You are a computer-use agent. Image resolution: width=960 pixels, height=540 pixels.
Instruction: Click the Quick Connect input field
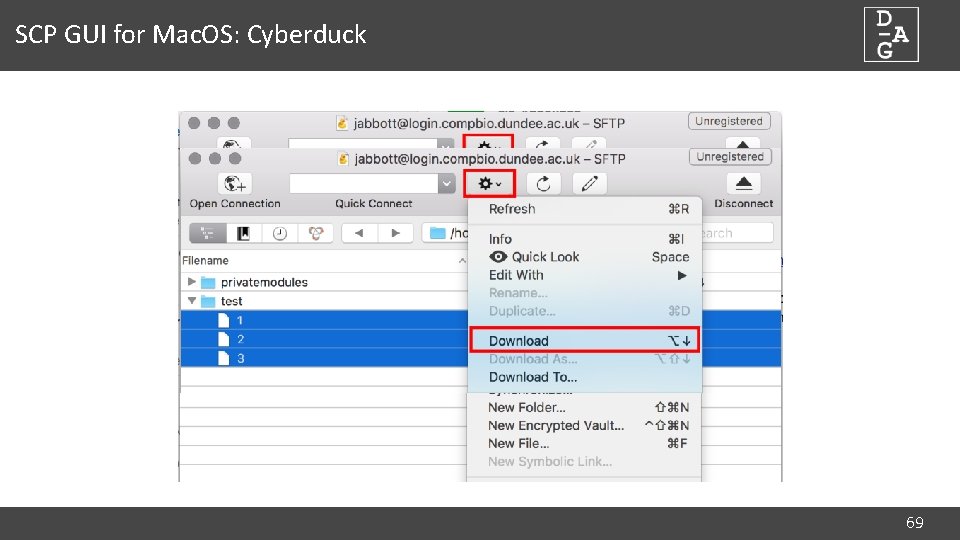pyautogui.click(x=364, y=184)
